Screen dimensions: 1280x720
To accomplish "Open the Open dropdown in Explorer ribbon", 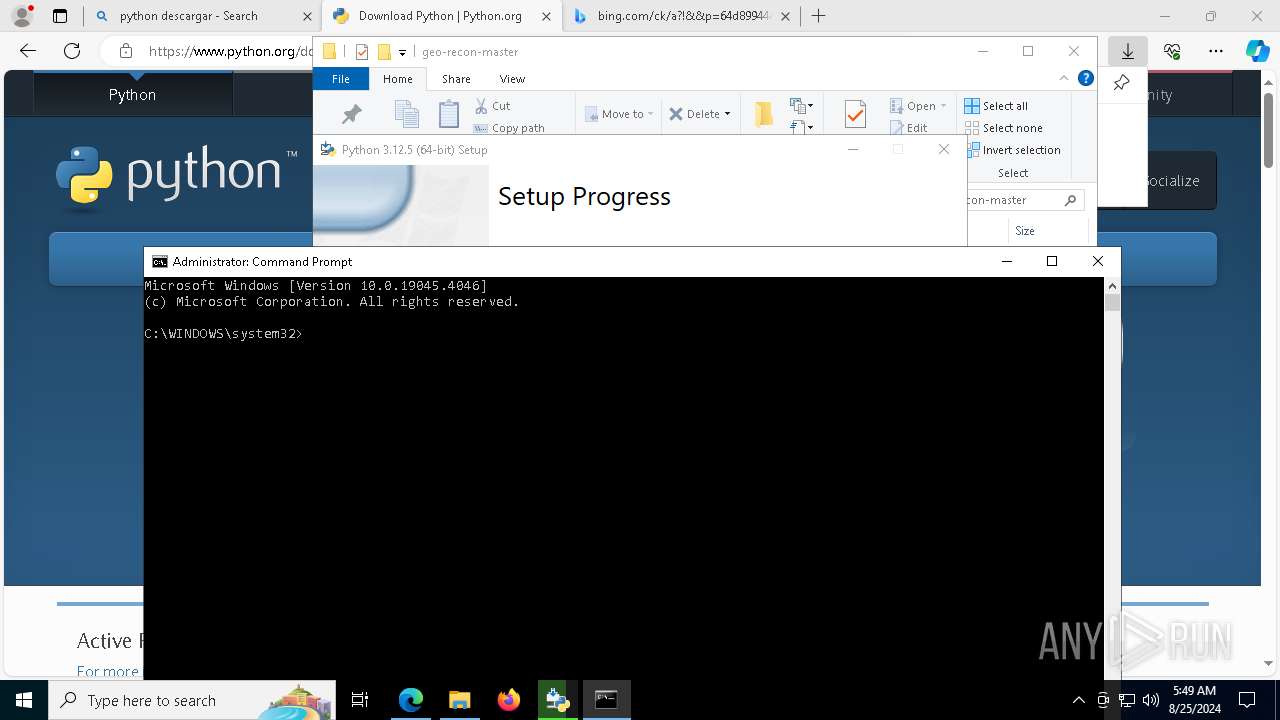I will tap(918, 106).
